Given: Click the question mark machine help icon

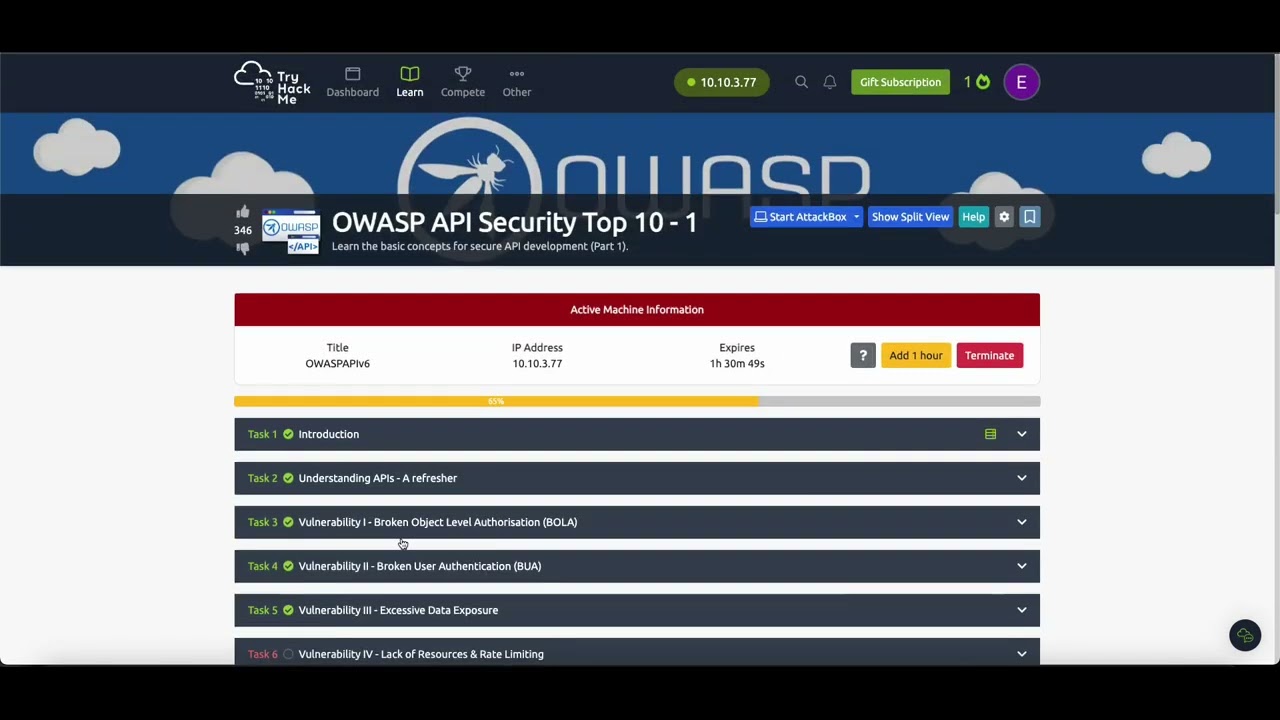Looking at the screenshot, I should point(863,355).
